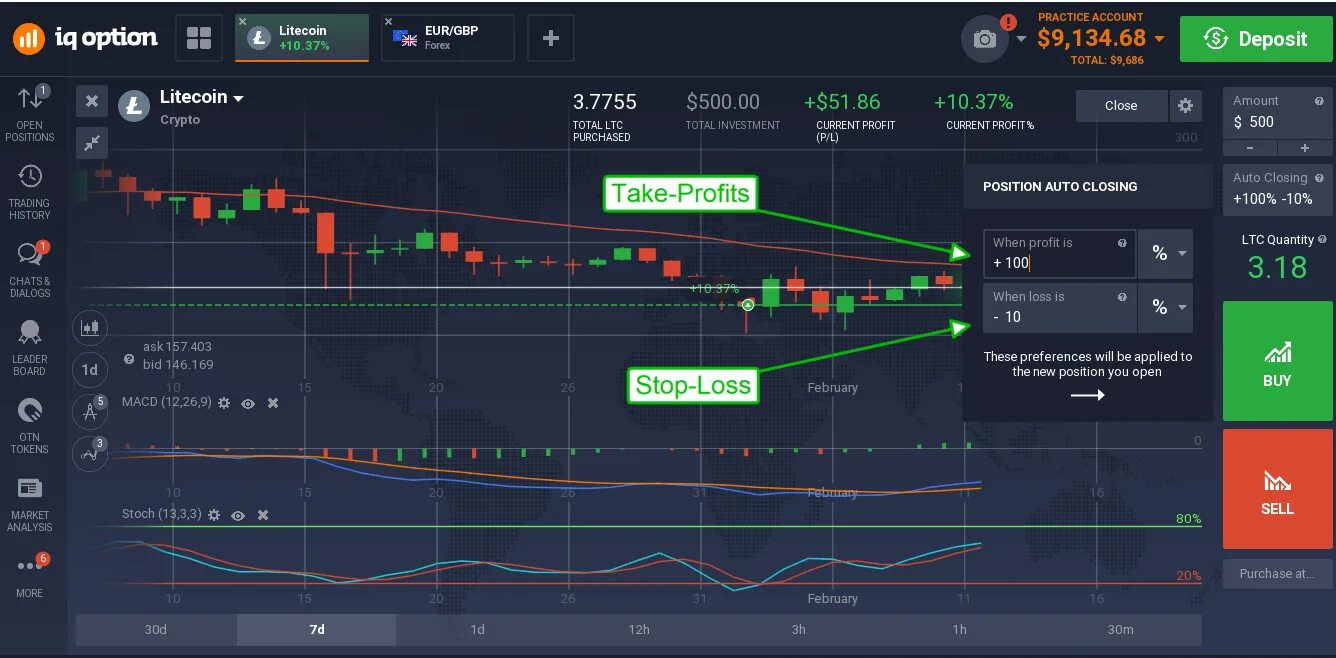Select the 1d candle interval button
Viewport: 1336px width, 658px height.
pyautogui.click(x=90, y=369)
